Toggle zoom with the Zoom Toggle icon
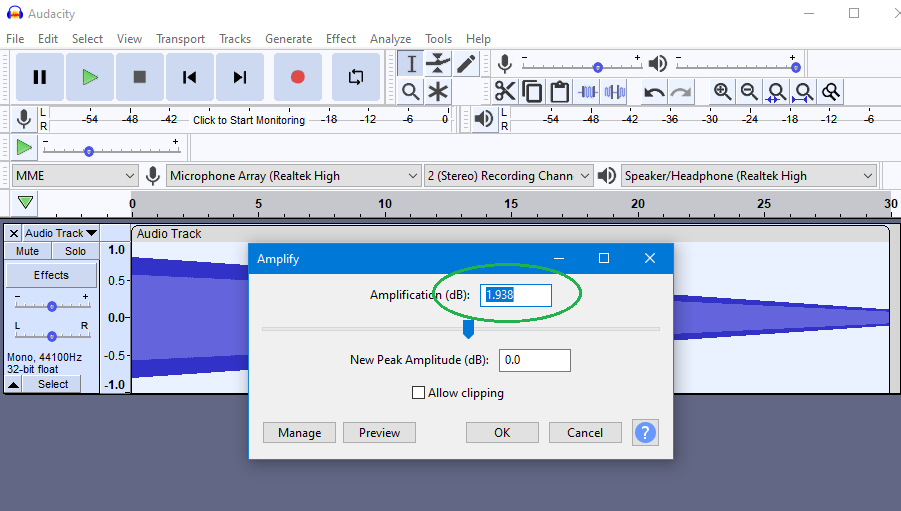Screen dimensions: 901x511 (x=830, y=91)
